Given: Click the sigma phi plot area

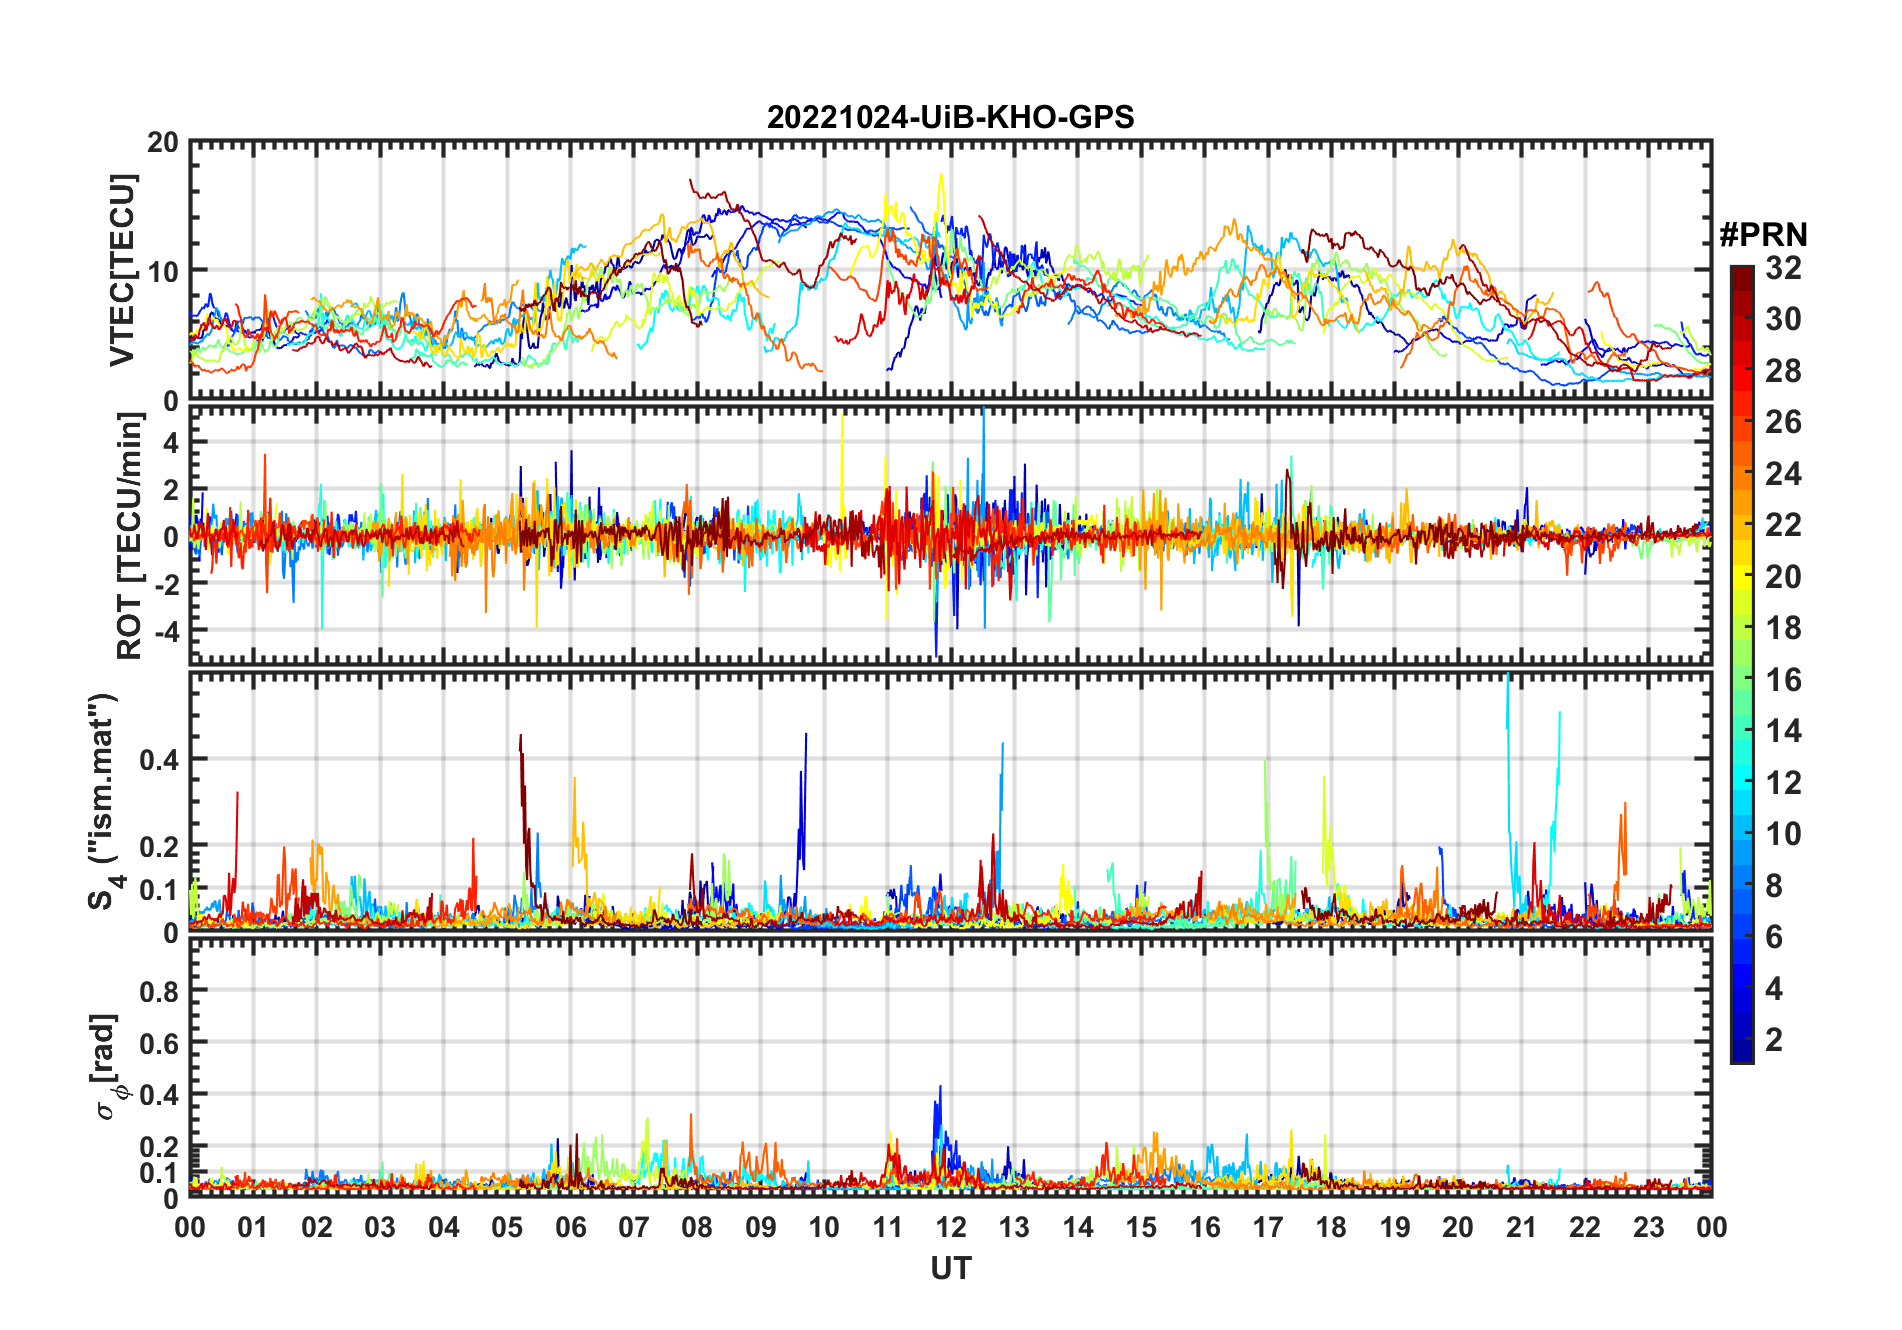Looking at the screenshot, I should click(x=950, y=1067).
